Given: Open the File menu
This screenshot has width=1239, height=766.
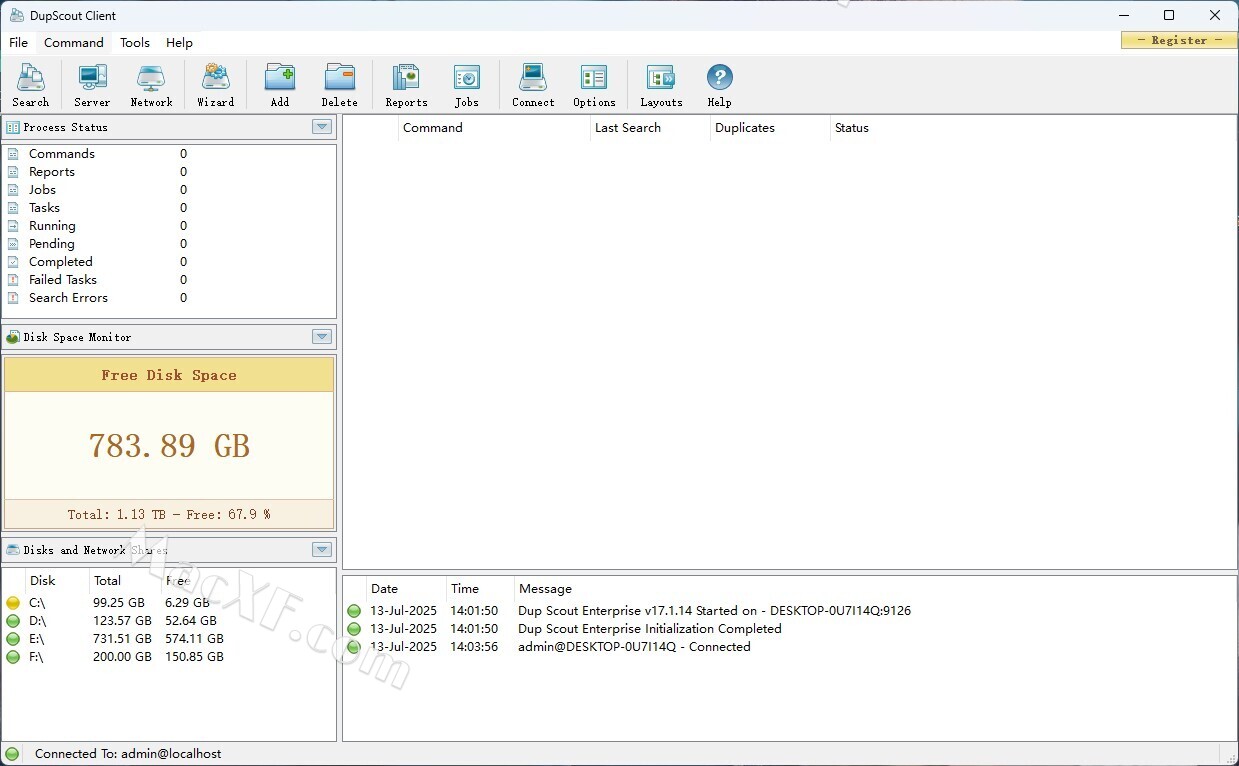Looking at the screenshot, I should click(x=19, y=43).
